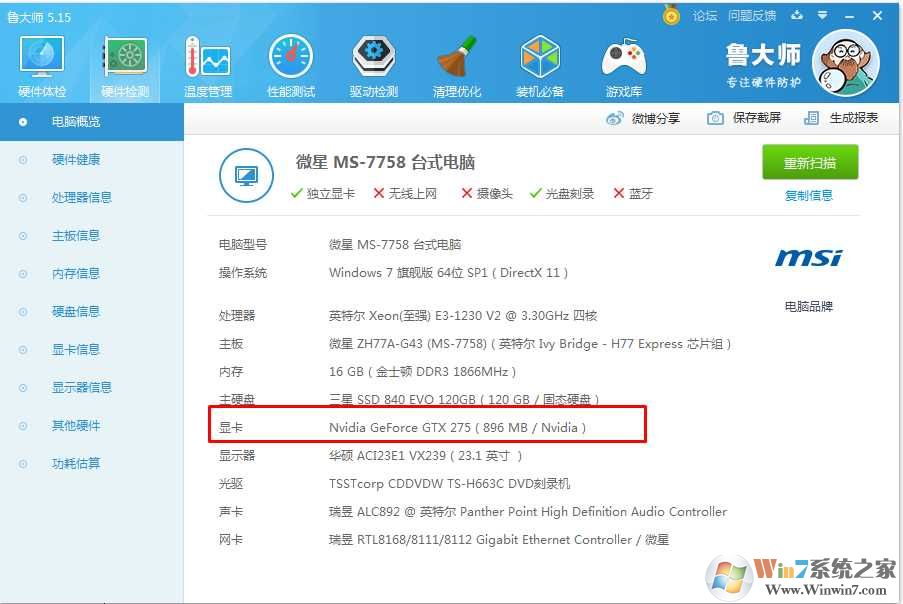
Task: Click the 复制信息 copy info link
Action: coord(809,196)
